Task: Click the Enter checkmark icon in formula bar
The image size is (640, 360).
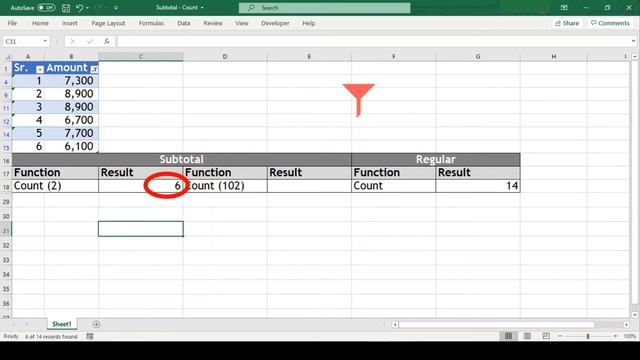Action: point(90,41)
